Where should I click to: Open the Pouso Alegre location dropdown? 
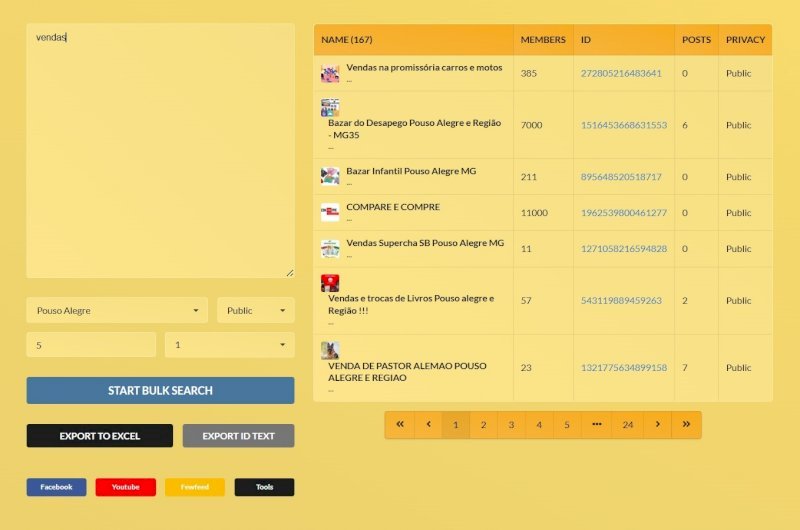(117, 310)
